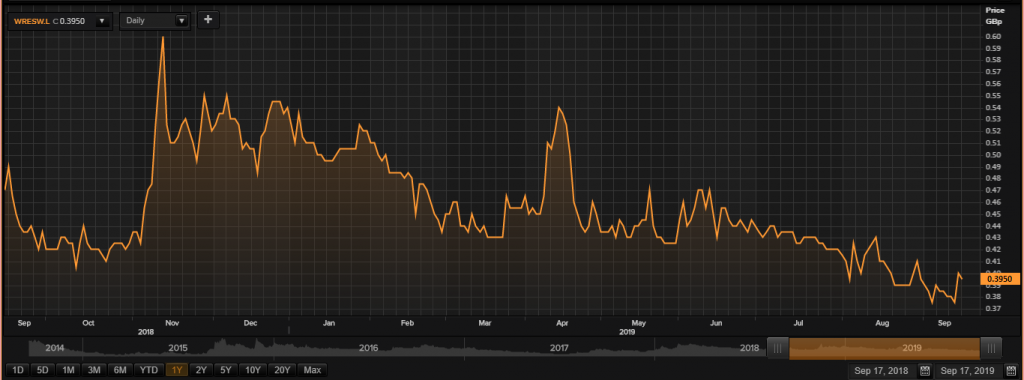
Task: Click the Nov label on time axis
Action: tap(173, 323)
